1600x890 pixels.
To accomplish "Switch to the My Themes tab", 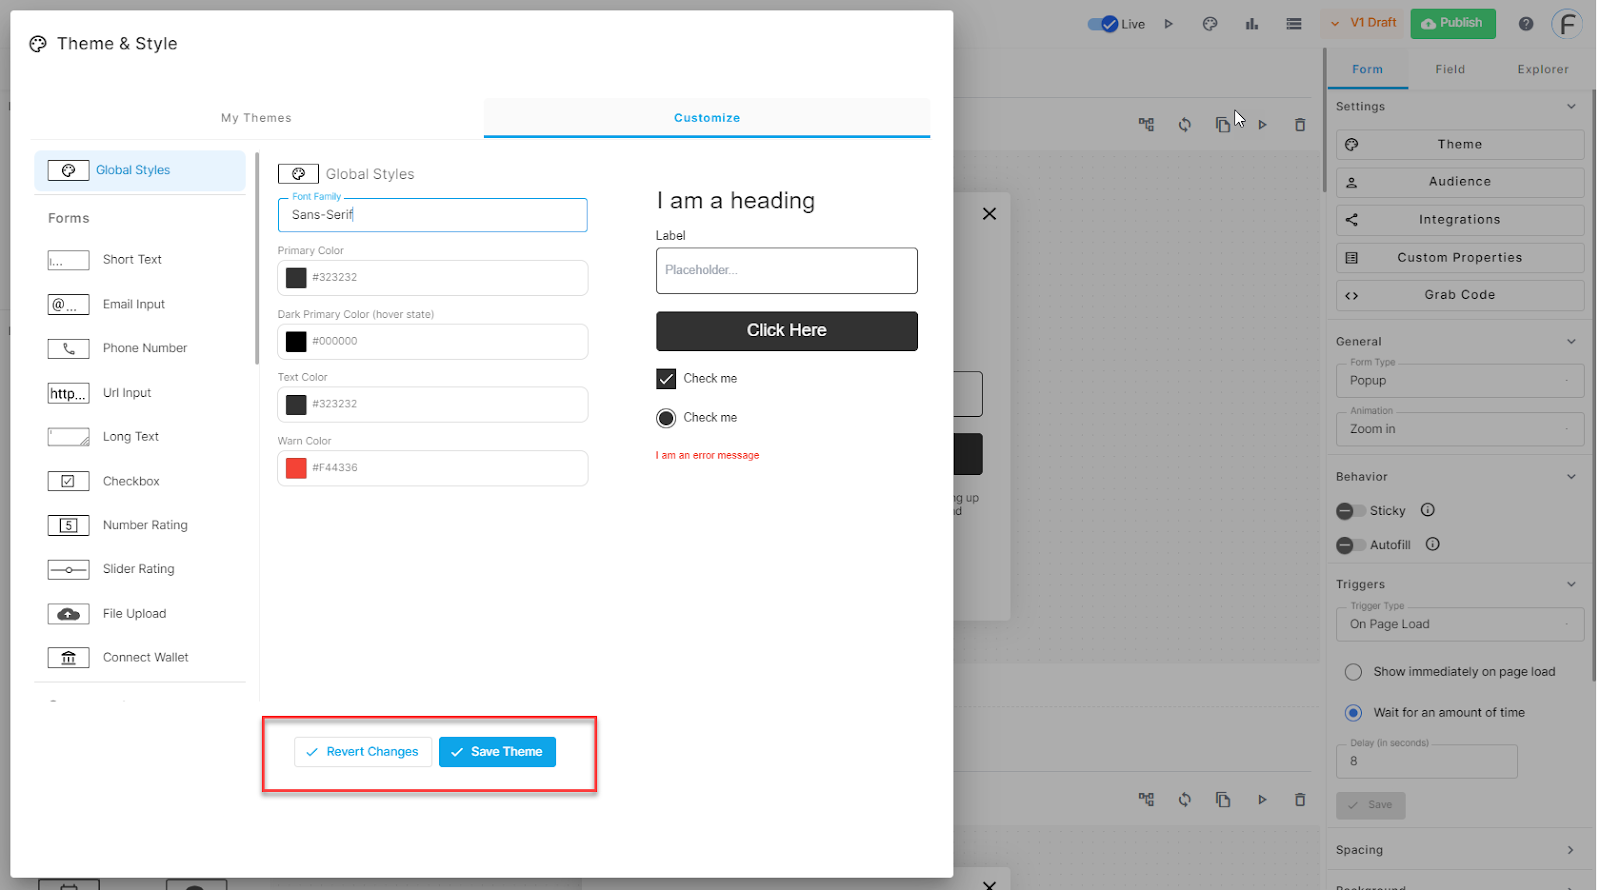I will 257,118.
